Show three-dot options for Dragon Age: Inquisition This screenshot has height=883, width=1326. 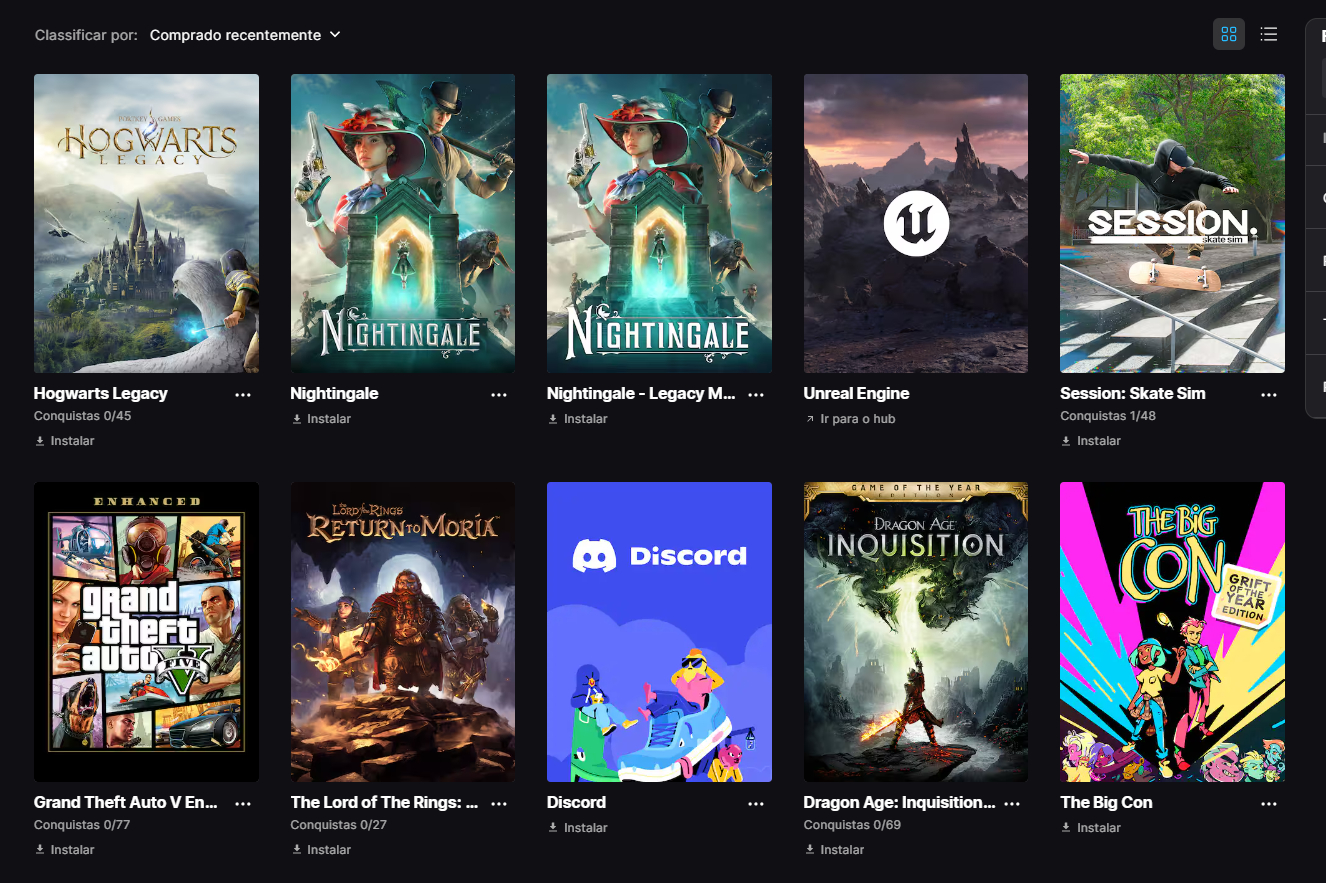coord(1012,804)
